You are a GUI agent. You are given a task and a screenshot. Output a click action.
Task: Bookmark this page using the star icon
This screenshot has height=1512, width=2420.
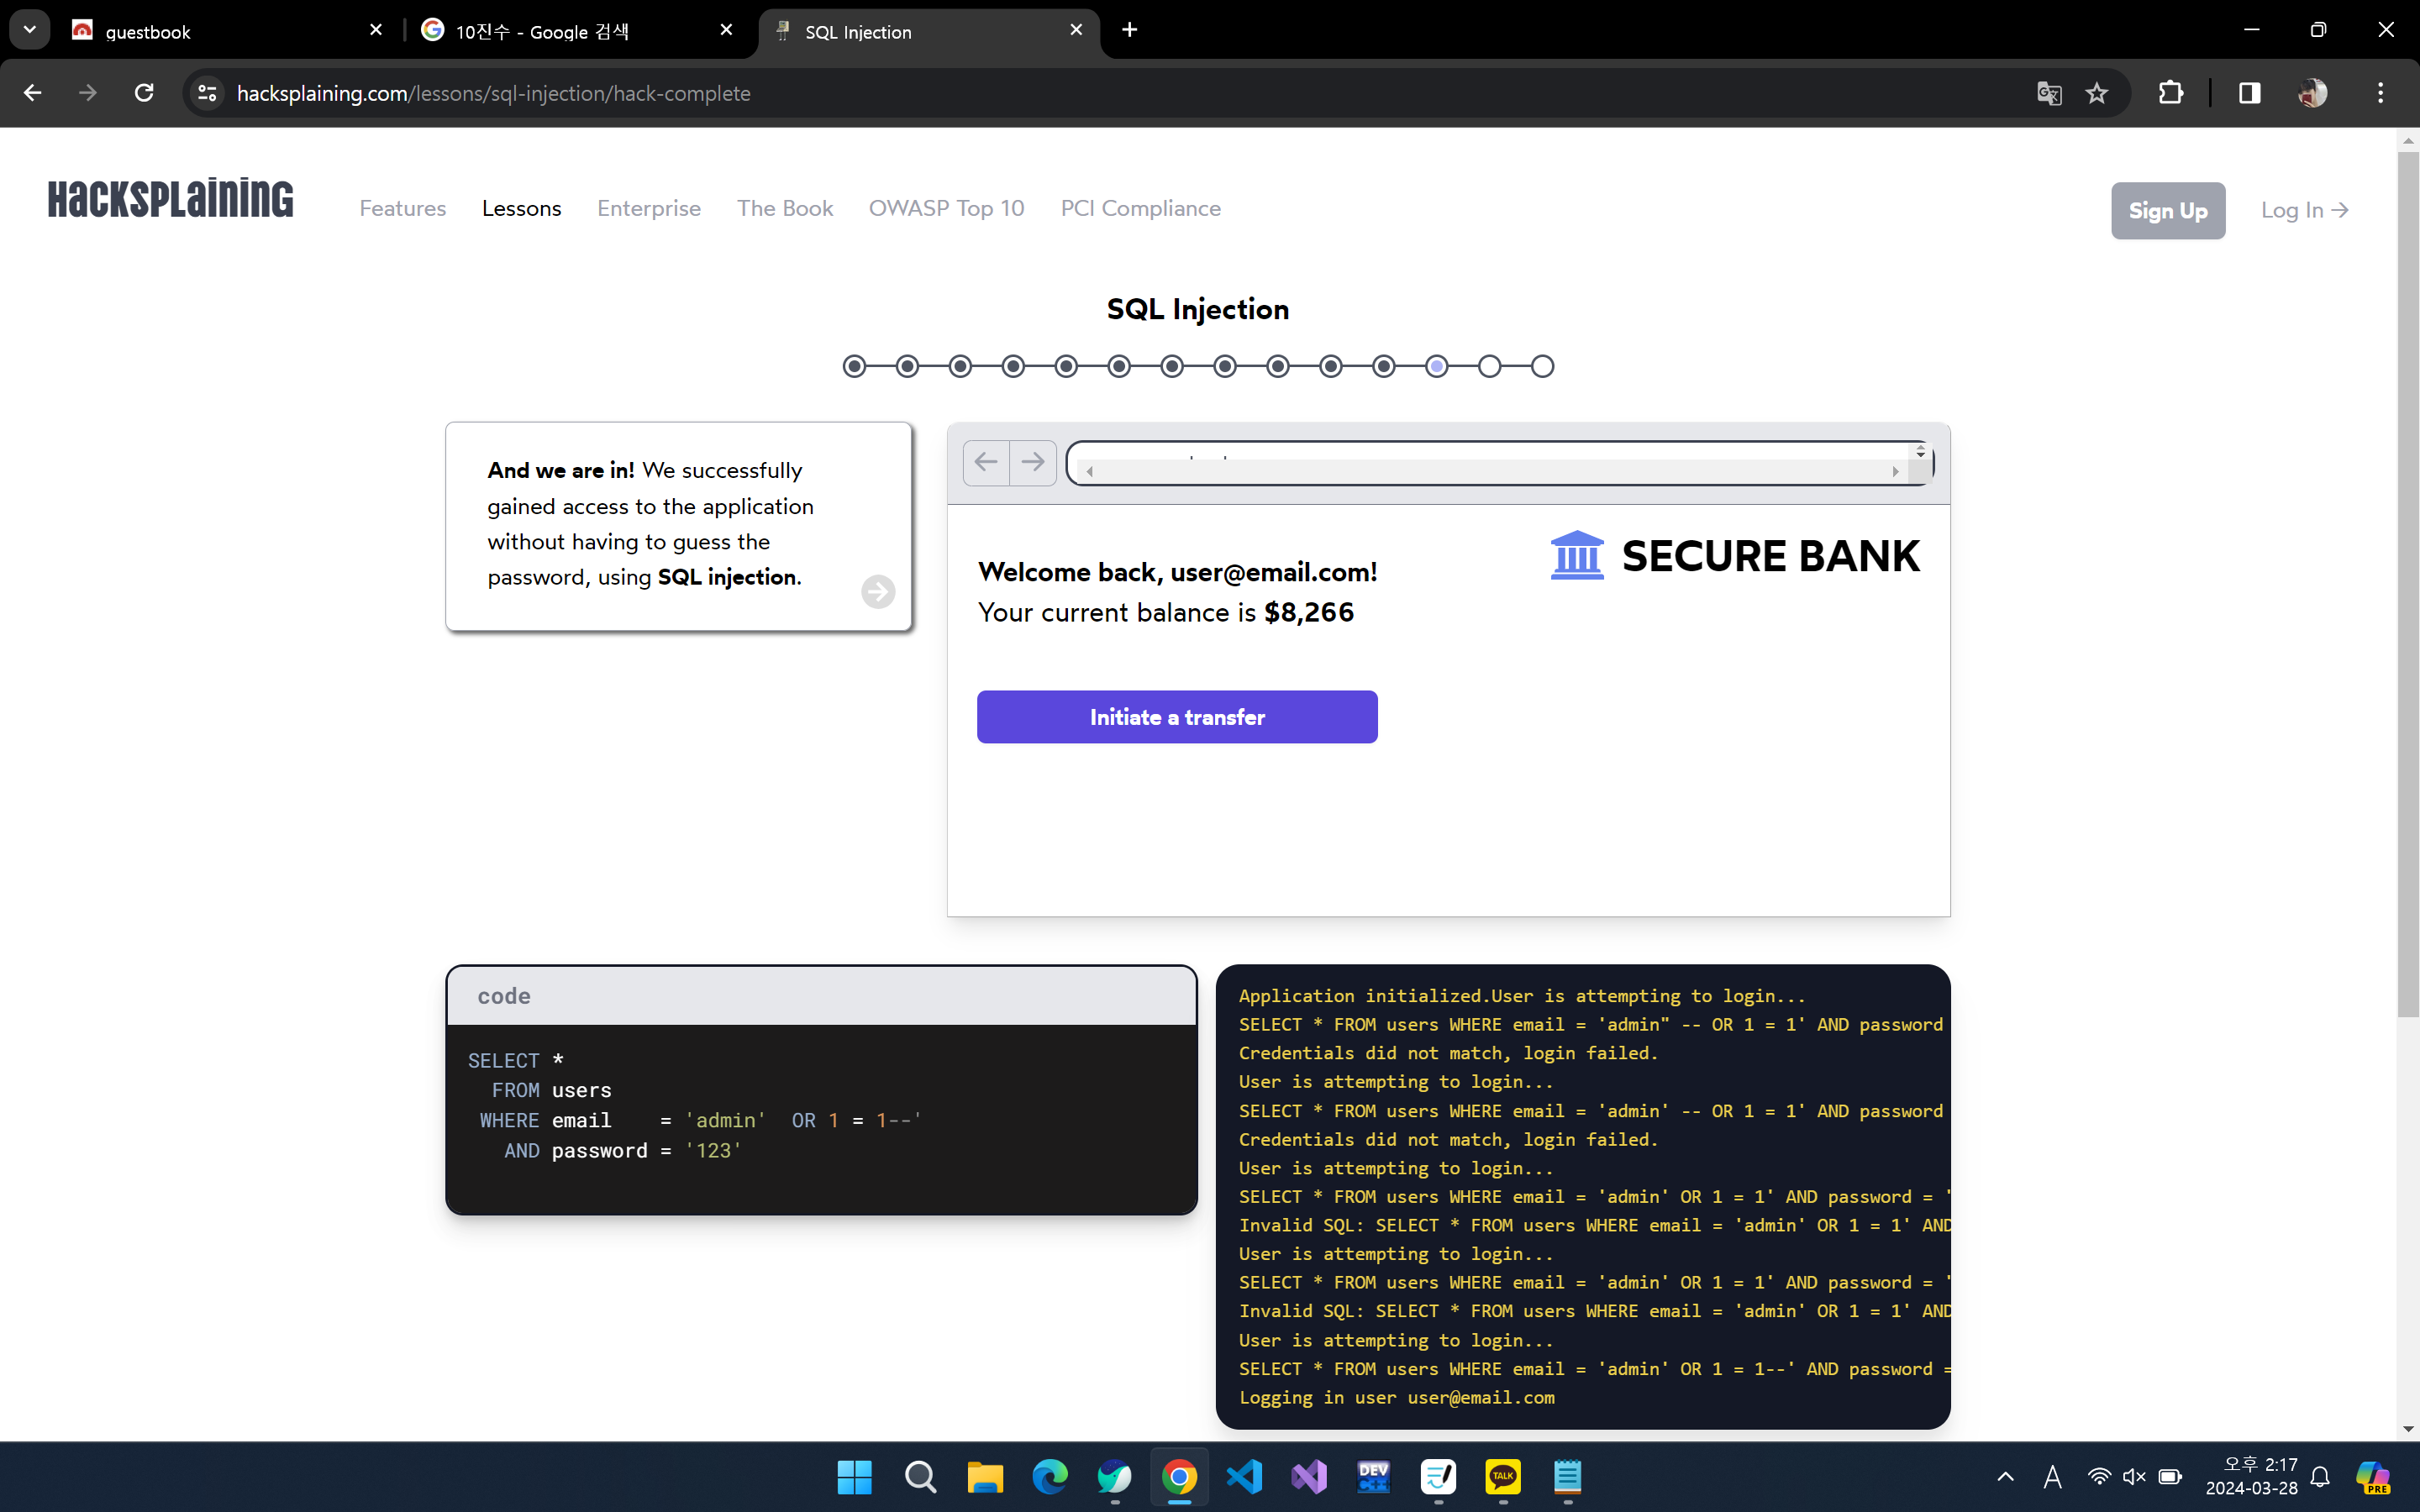pos(2097,93)
